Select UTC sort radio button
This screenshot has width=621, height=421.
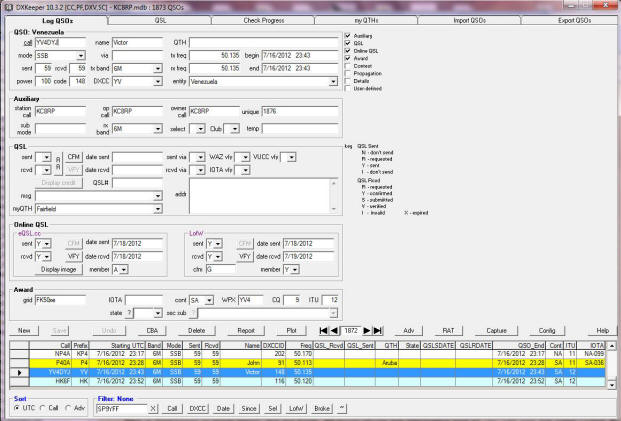(x=17, y=408)
